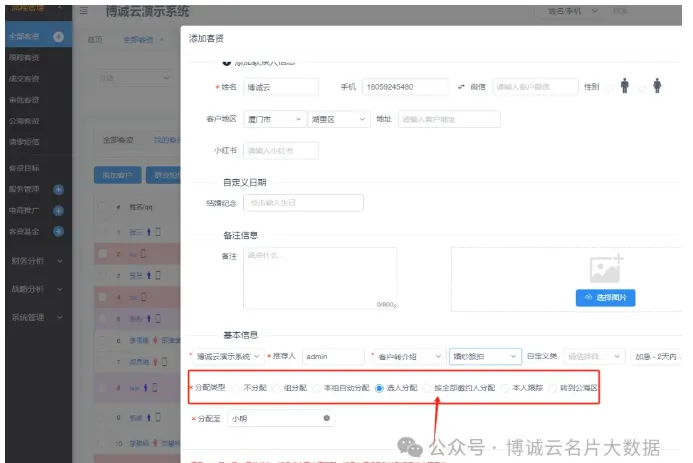Viewport: 693px width, 463px height.
Task: Click the female gender icon
Action: point(657,87)
